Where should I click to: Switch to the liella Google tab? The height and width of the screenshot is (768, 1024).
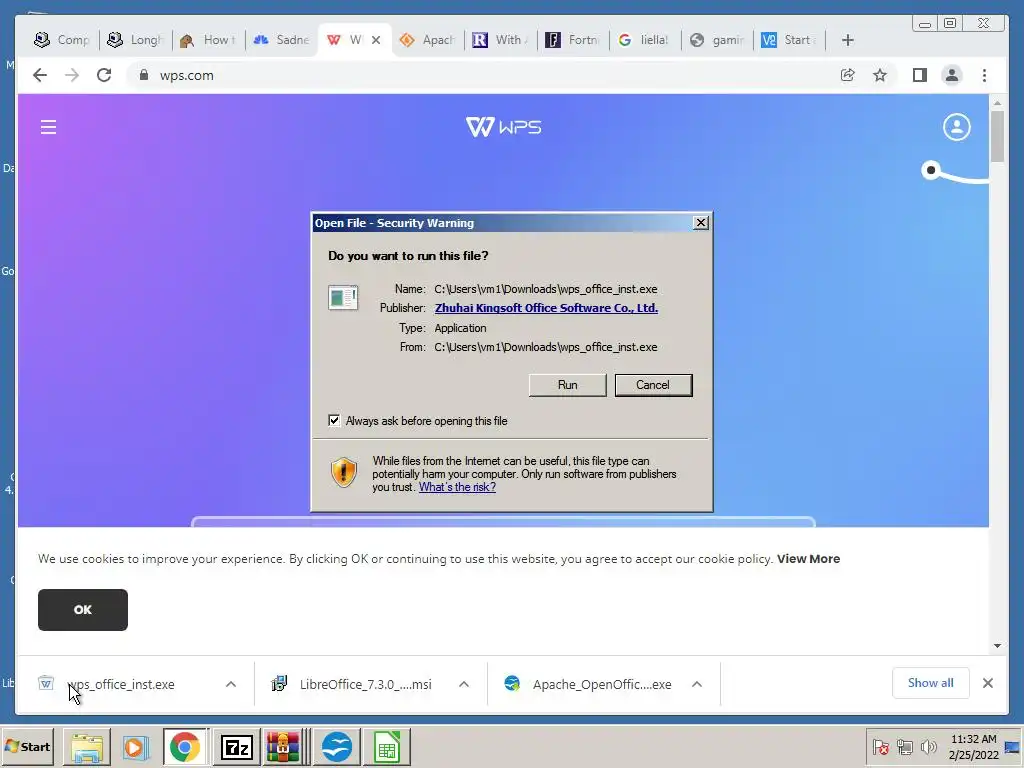coord(644,40)
